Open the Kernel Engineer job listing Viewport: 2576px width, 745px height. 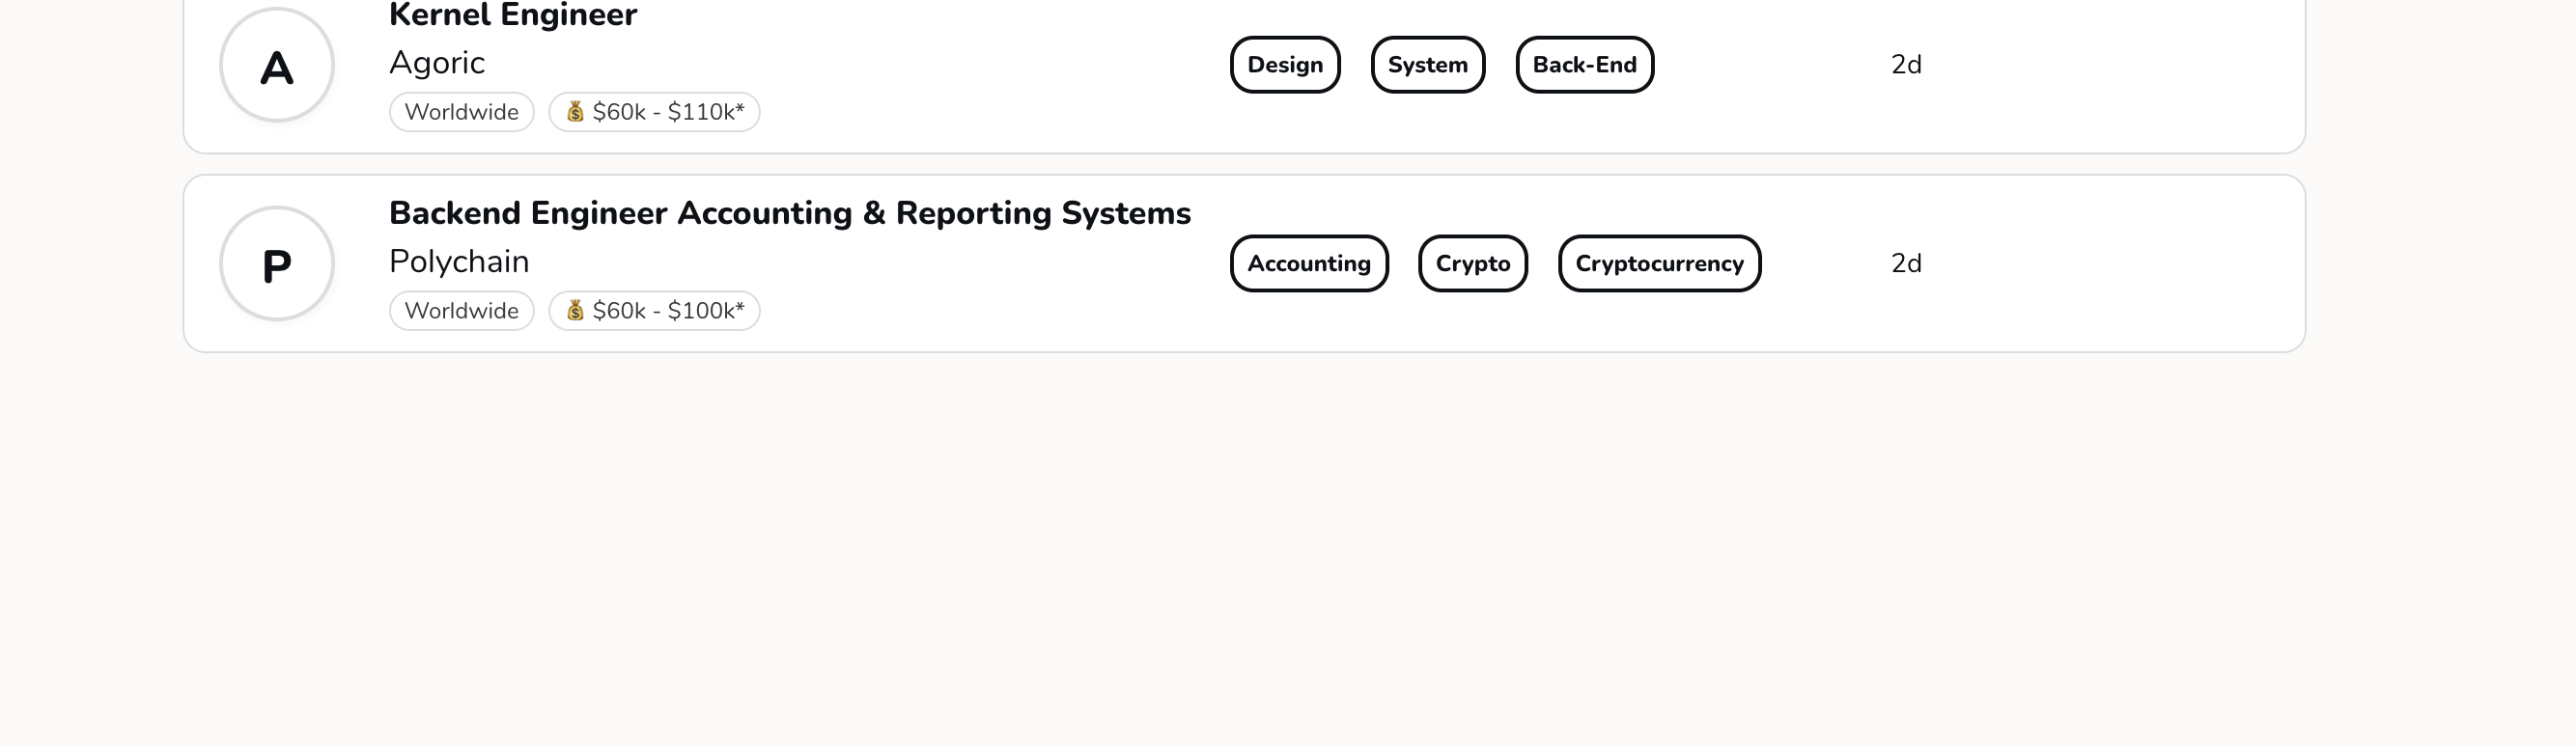[513, 15]
